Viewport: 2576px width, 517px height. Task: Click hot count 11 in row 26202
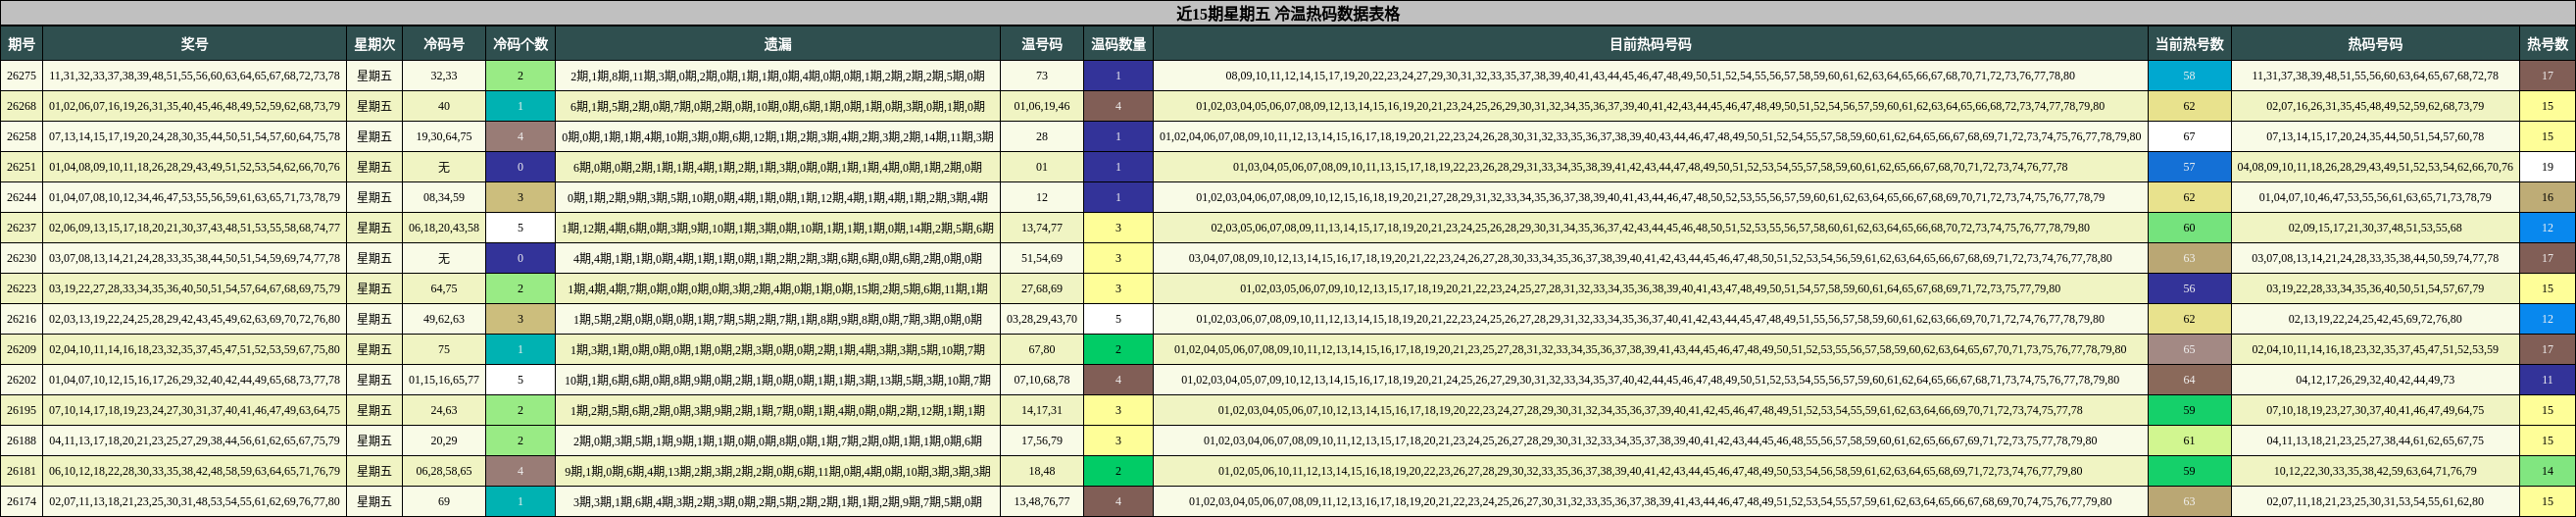(x=2547, y=380)
